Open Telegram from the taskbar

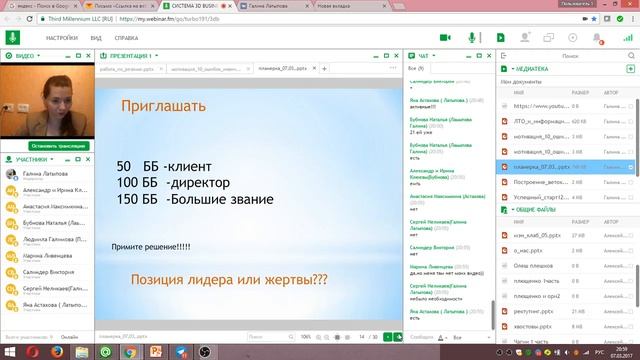pos(181,351)
